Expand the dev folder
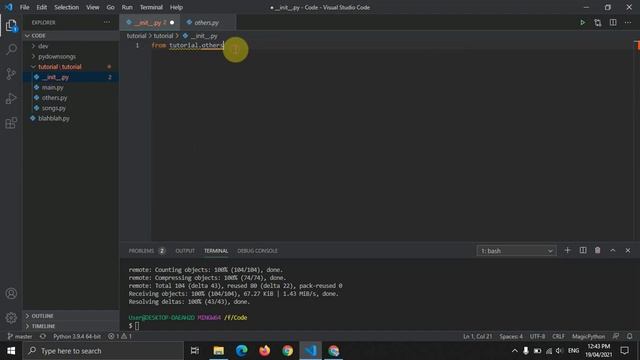 coord(71,46)
